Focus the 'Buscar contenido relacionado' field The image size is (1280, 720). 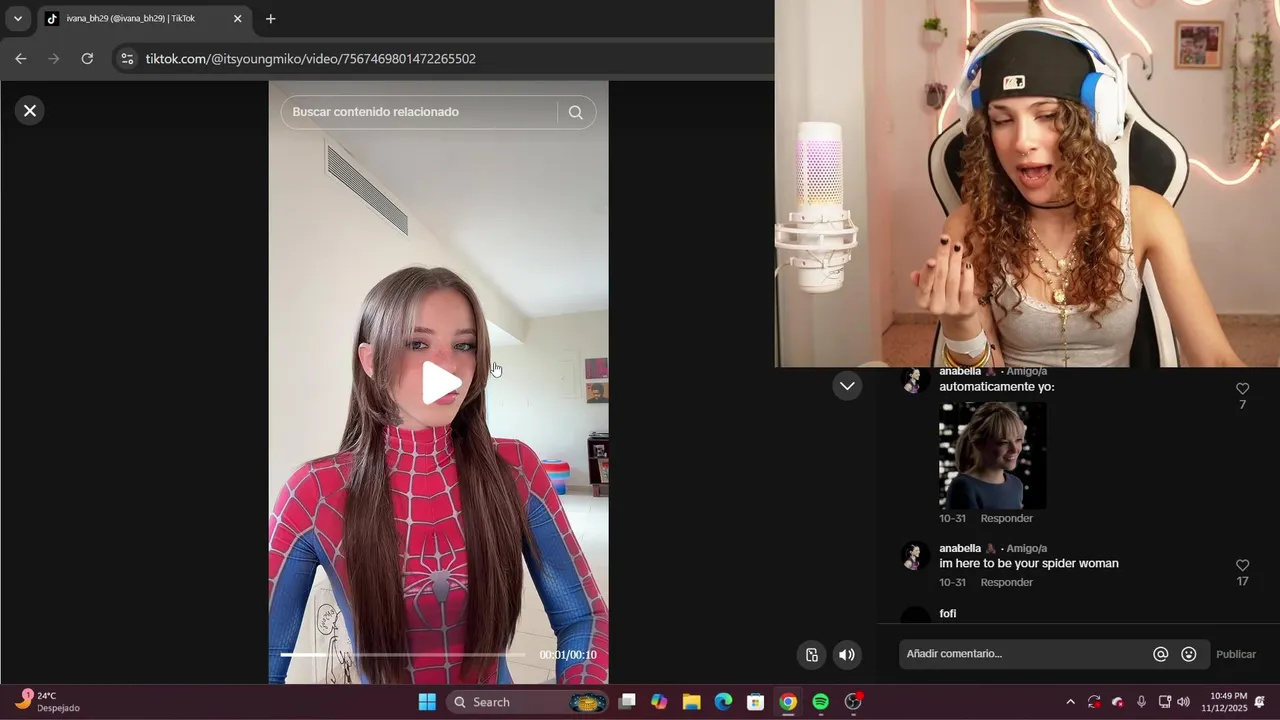coord(420,112)
